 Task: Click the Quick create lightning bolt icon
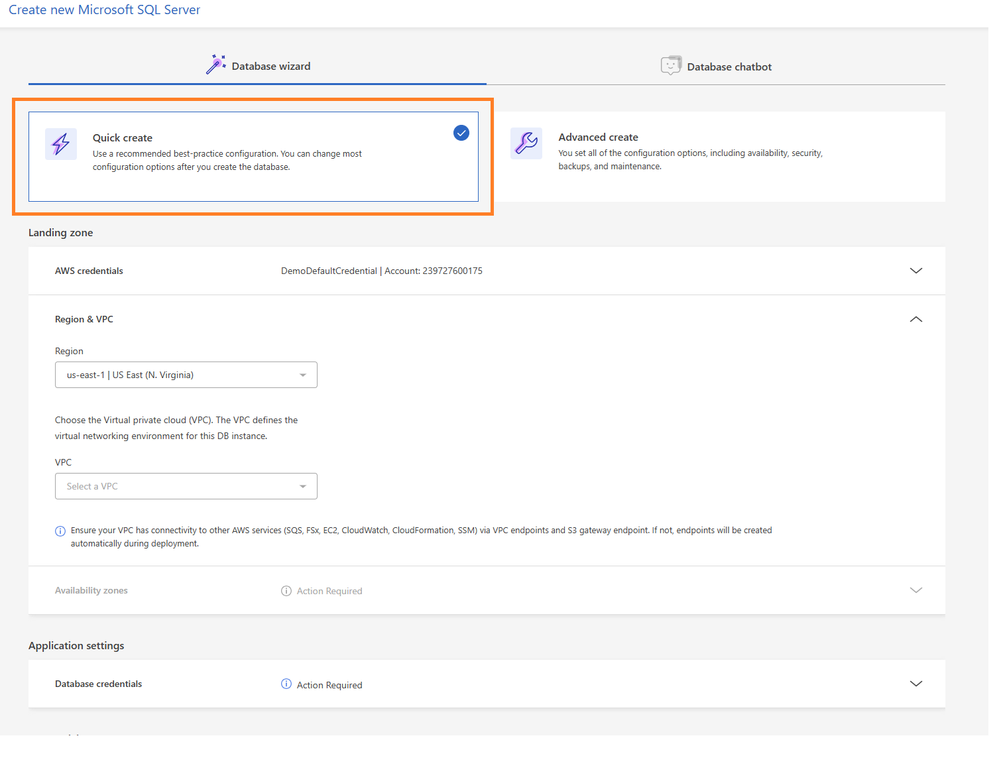point(61,144)
